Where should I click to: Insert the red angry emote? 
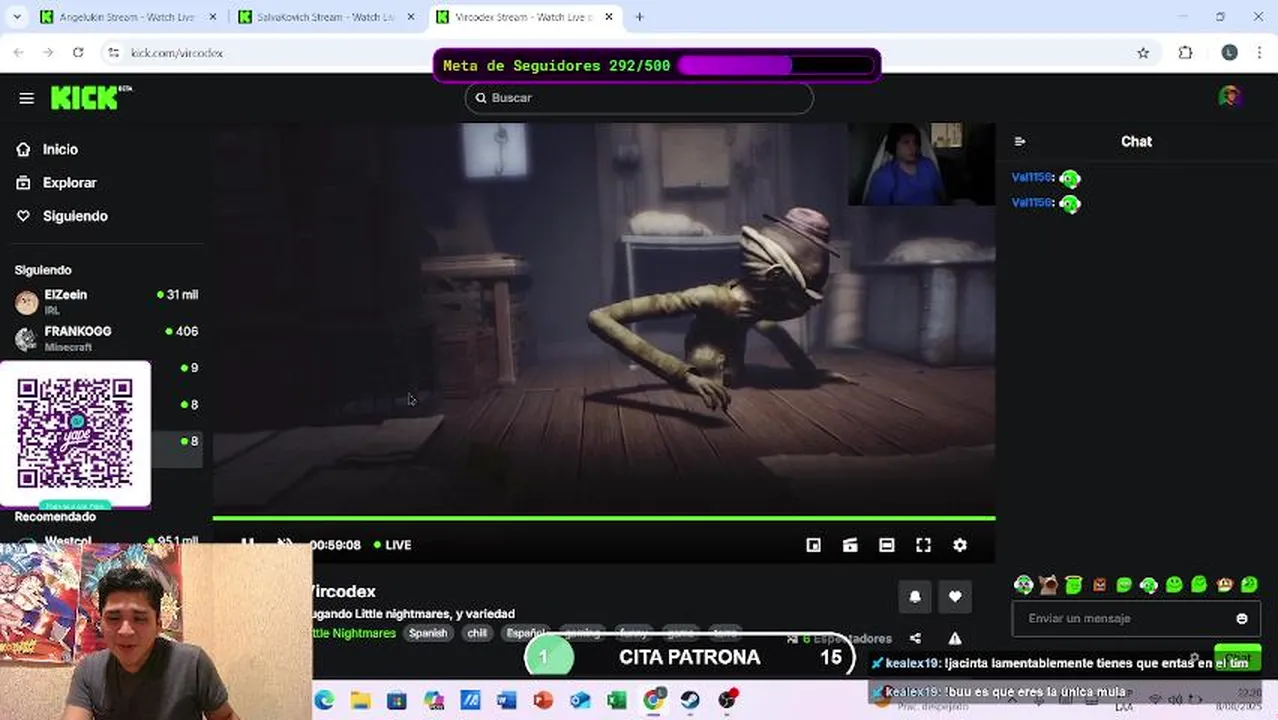[1099, 585]
